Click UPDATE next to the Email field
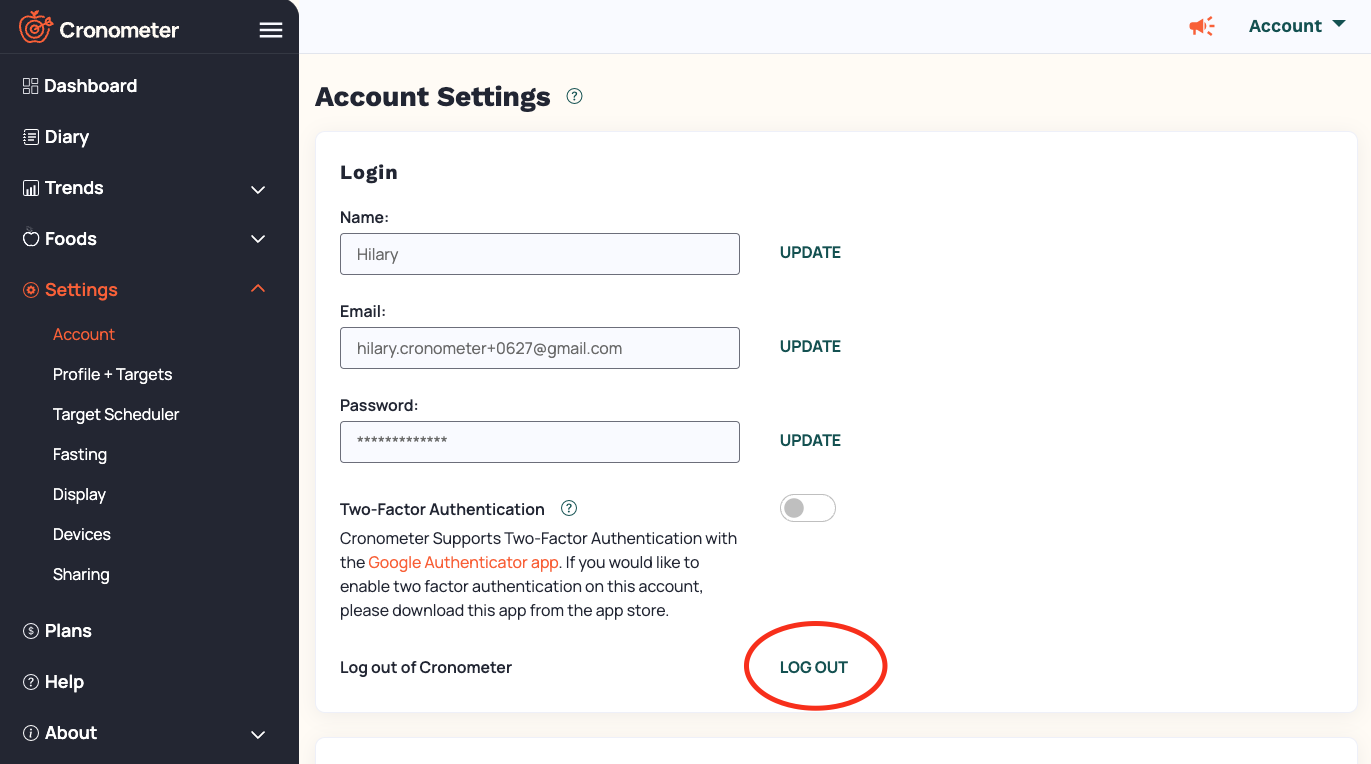This screenshot has height=764, width=1371. pos(810,346)
